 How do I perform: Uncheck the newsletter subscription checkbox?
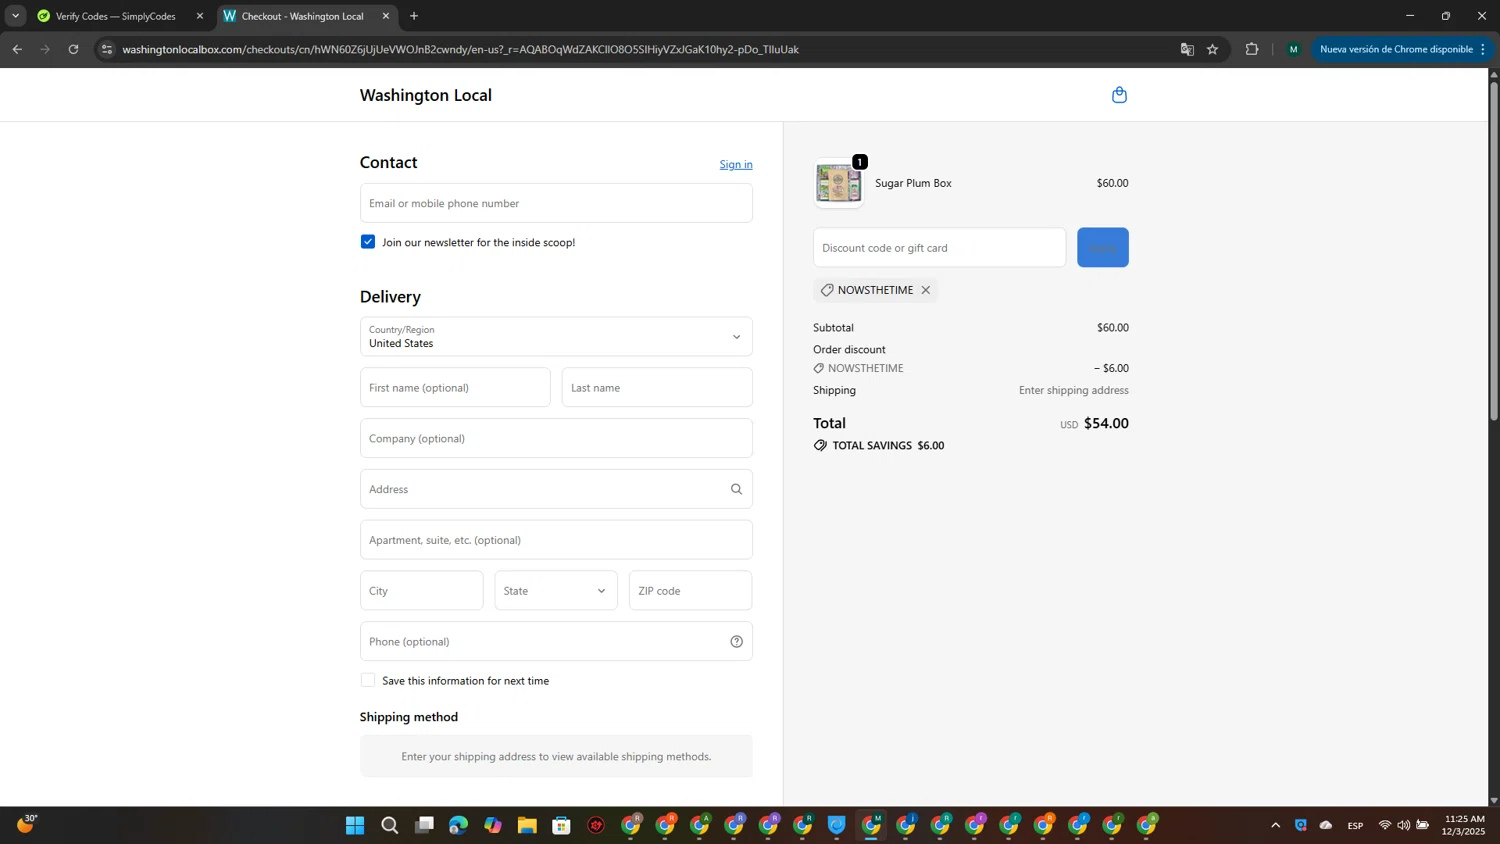coord(368,242)
